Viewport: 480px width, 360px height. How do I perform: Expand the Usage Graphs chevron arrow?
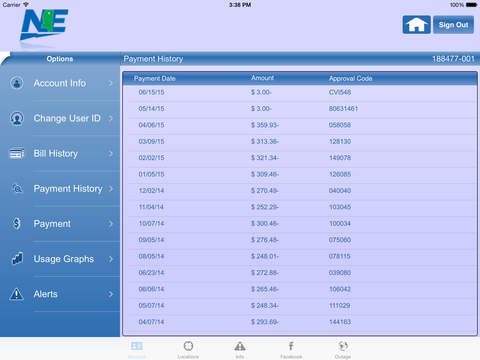[x=111, y=259]
